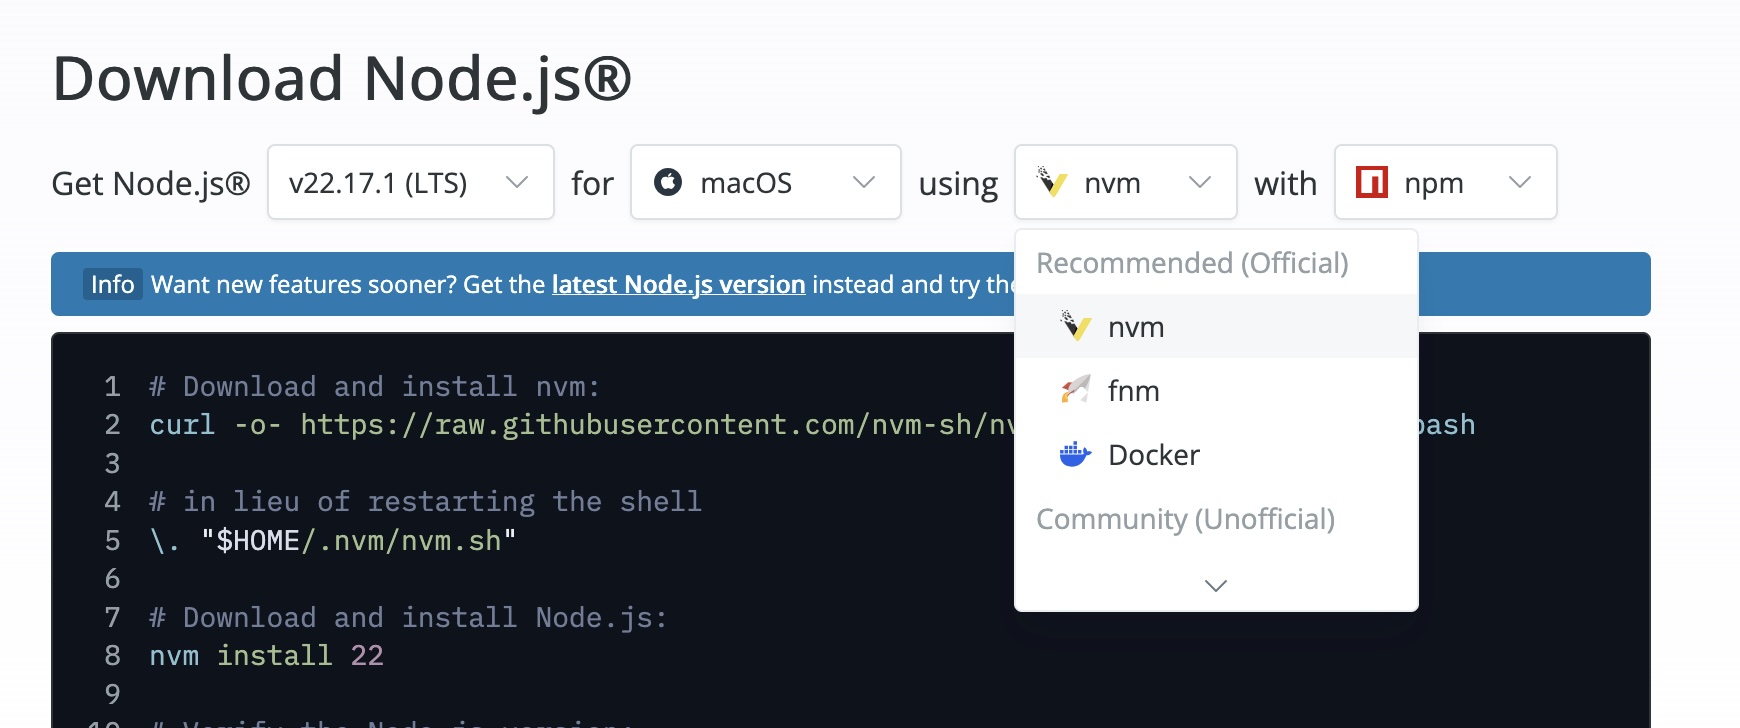
Task: Collapse the nvm installer dropdown
Action: (1126, 182)
